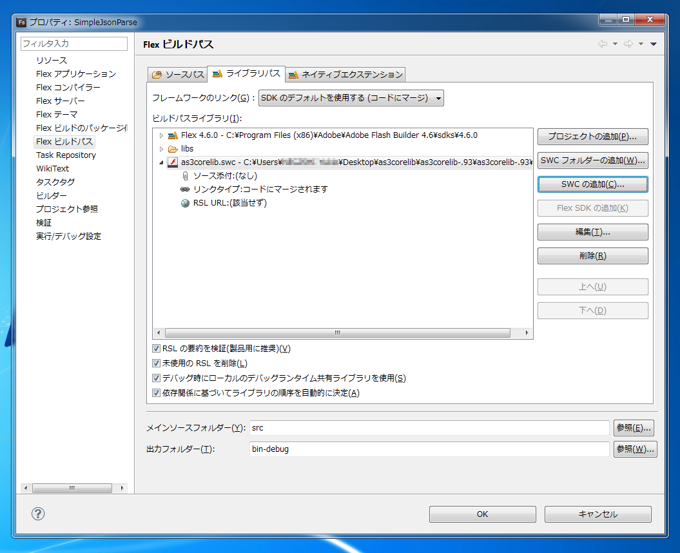The width and height of the screenshot is (680, 553).
Task: Click the library list scroll right arrow
Action: (526, 333)
